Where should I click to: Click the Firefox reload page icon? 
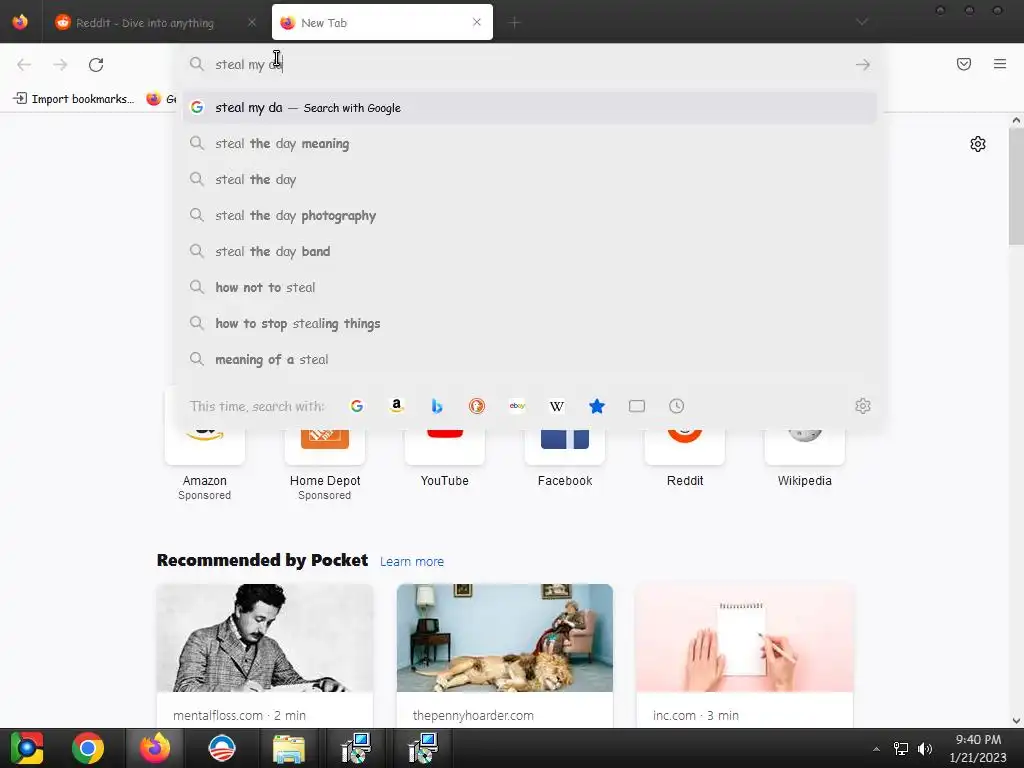96,65
